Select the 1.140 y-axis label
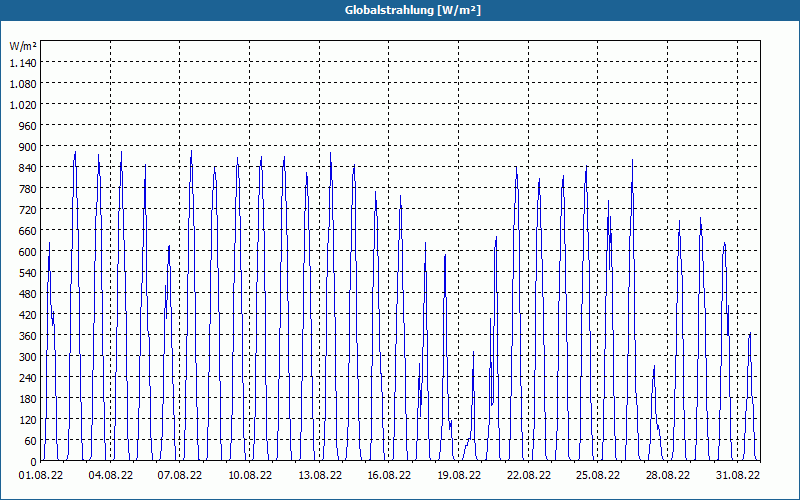 [x=23, y=62]
